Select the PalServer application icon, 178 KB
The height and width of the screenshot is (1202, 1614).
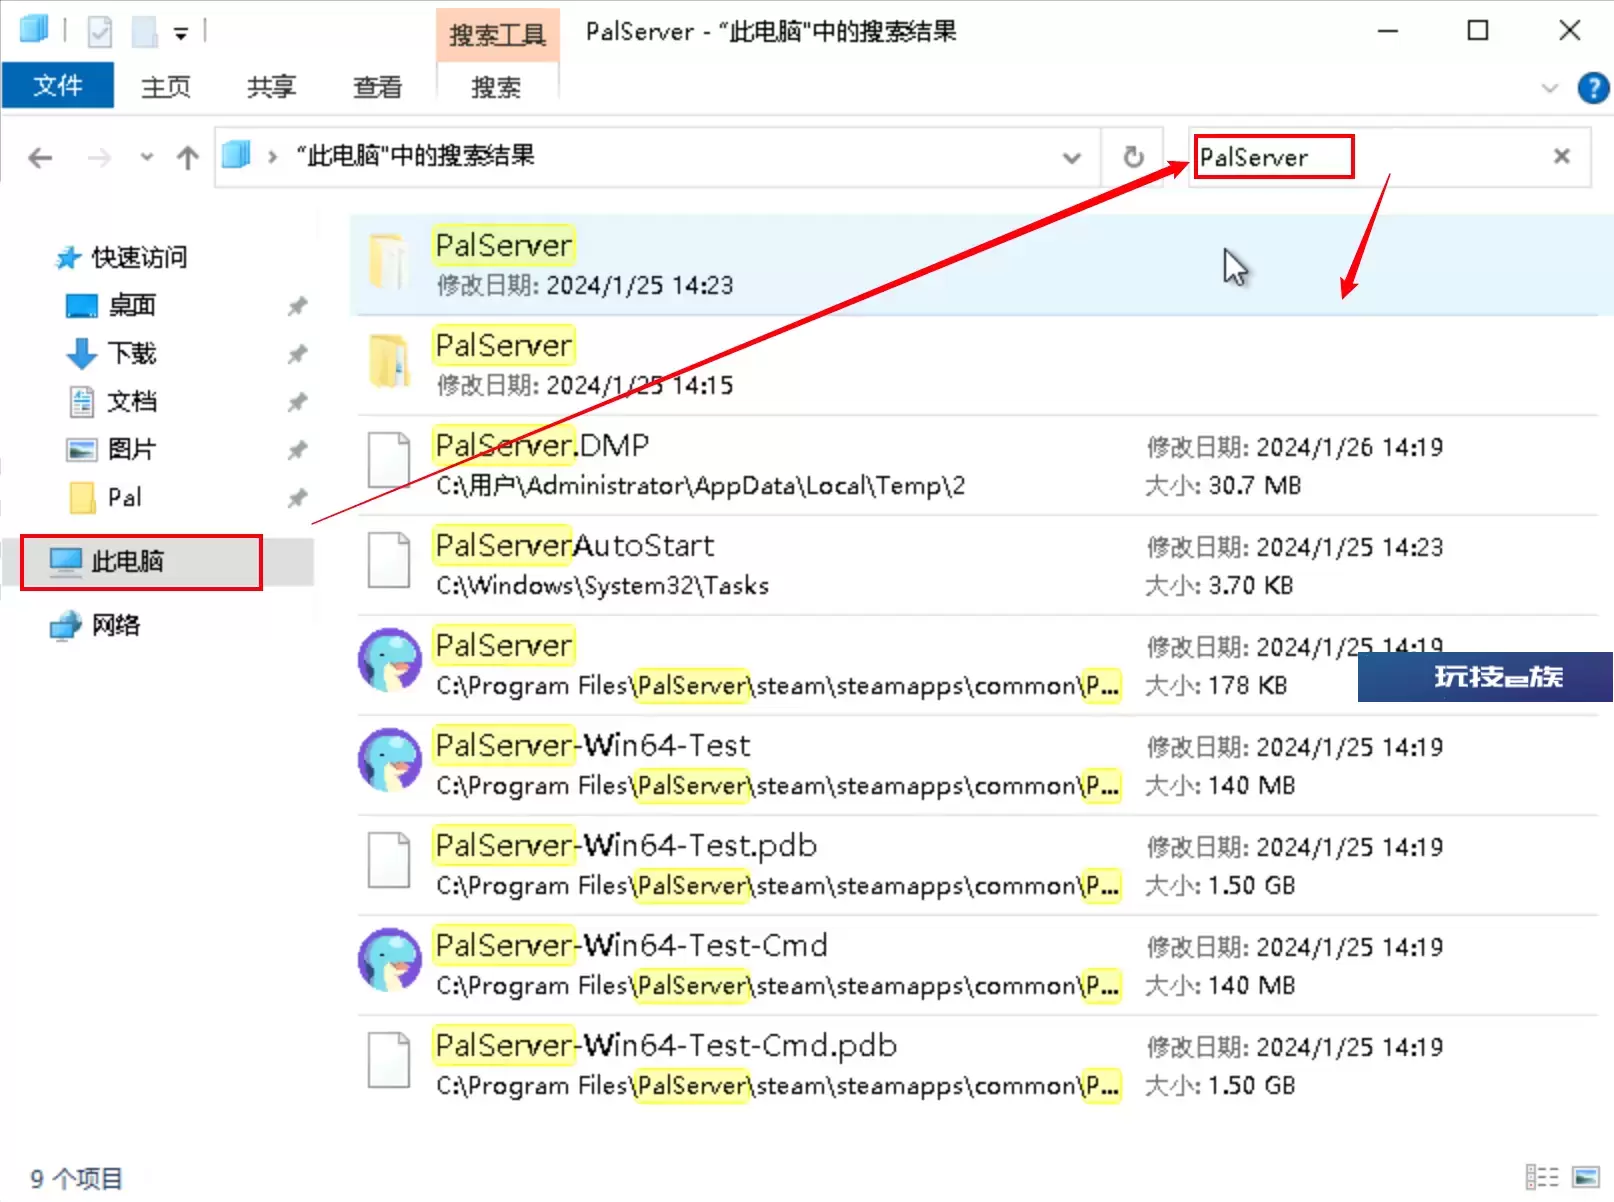[x=390, y=660]
